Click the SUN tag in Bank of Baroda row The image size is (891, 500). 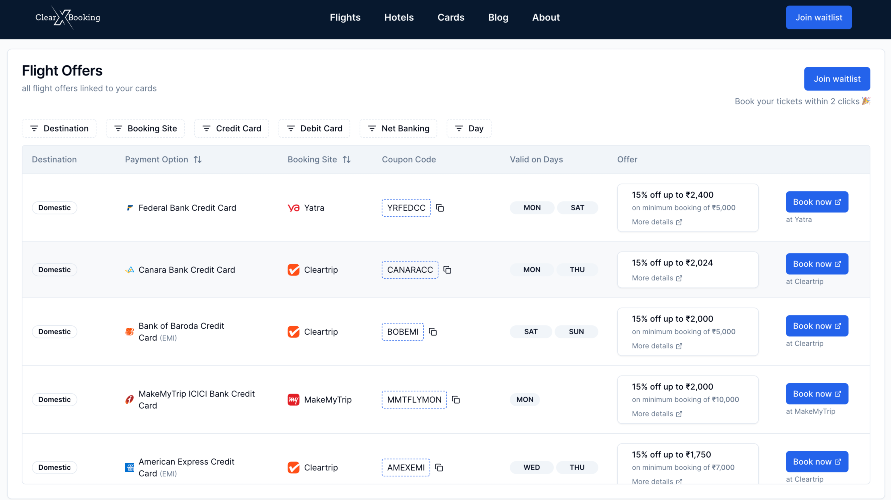[x=576, y=332]
